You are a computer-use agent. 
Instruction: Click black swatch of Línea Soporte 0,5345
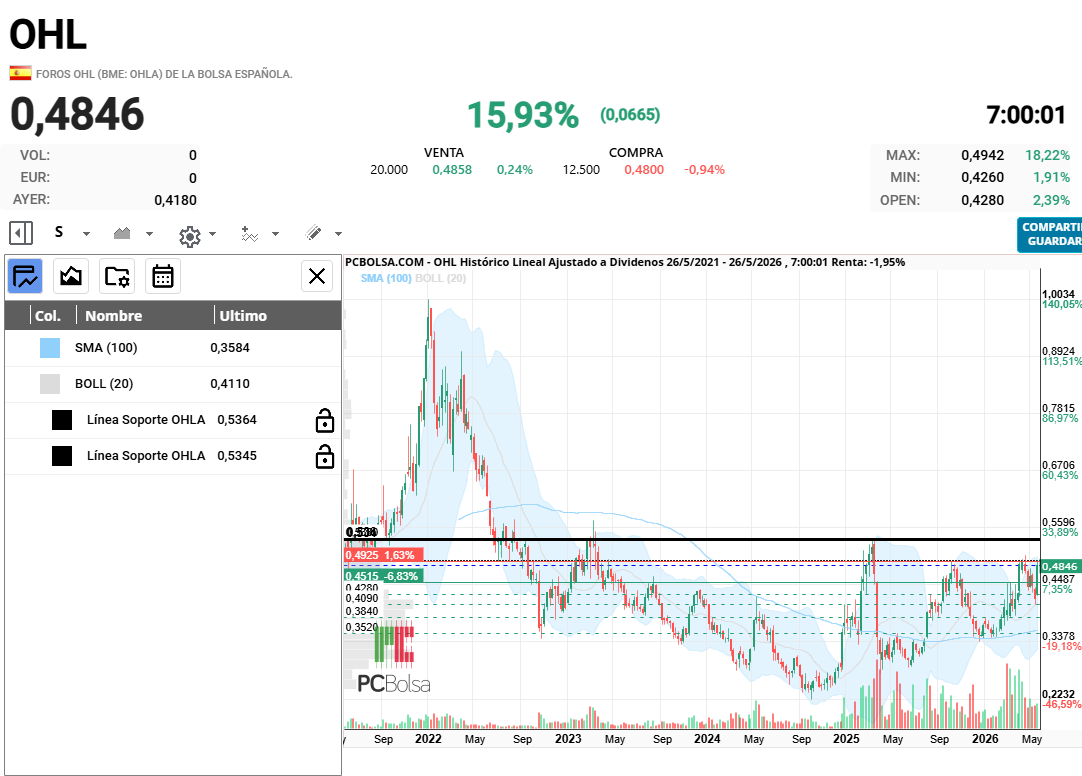tap(62, 455)
